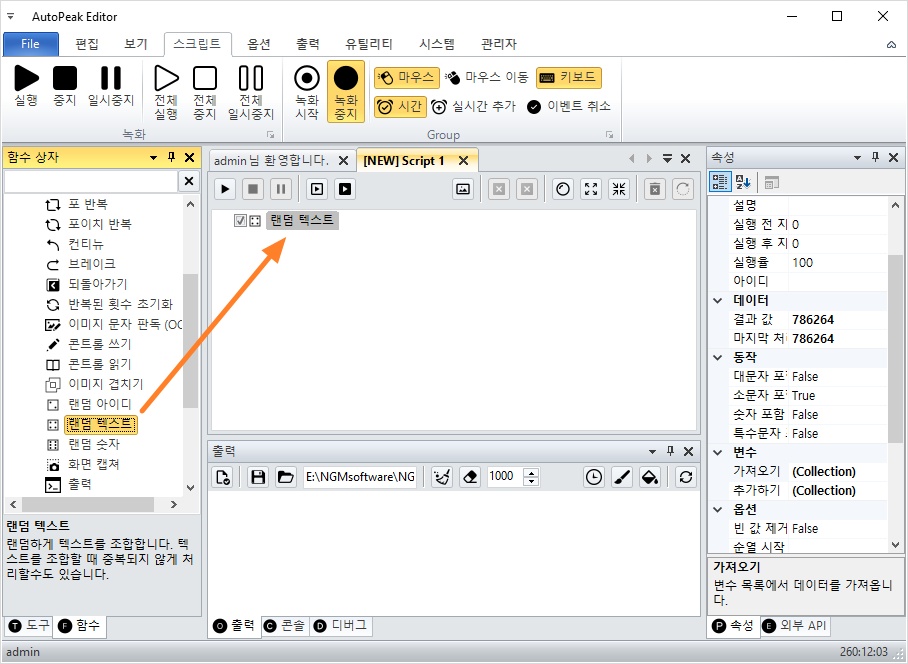The width and height of the screenshot is (908, 664).
Task: Switch to the 시스템 ribbon tab
Action: [437, 44]
